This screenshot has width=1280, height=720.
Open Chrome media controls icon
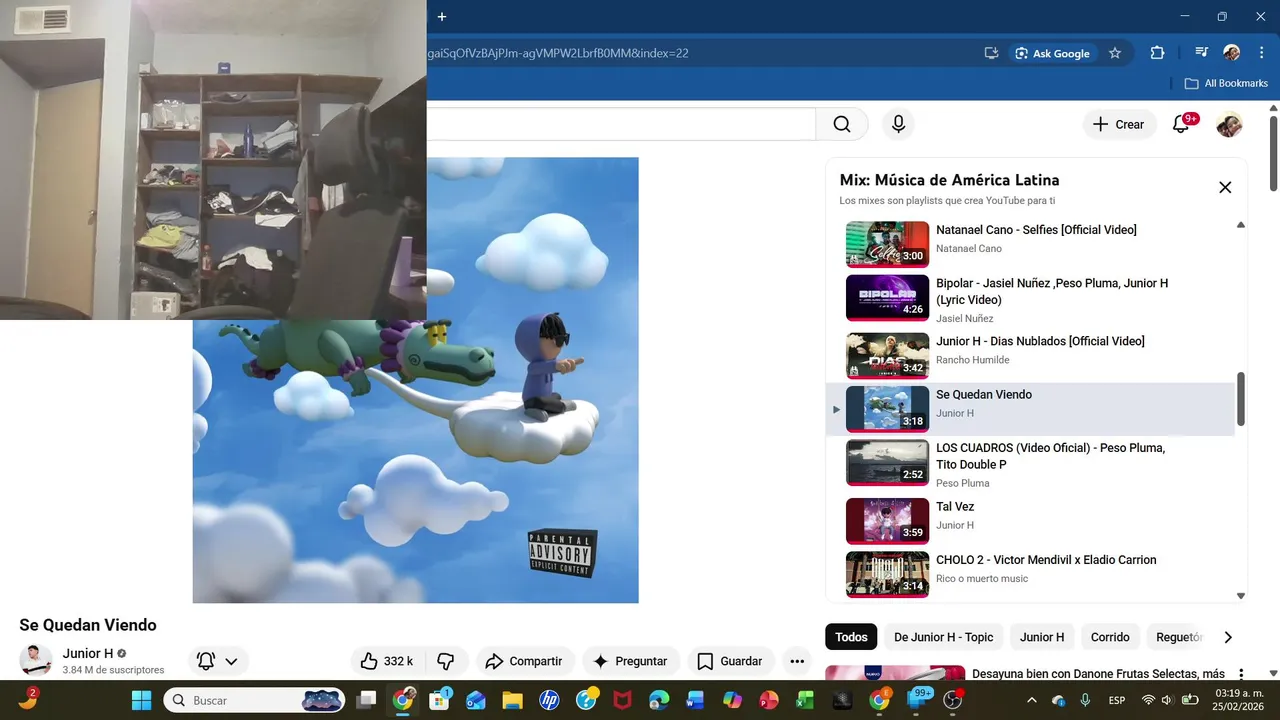1201,53
